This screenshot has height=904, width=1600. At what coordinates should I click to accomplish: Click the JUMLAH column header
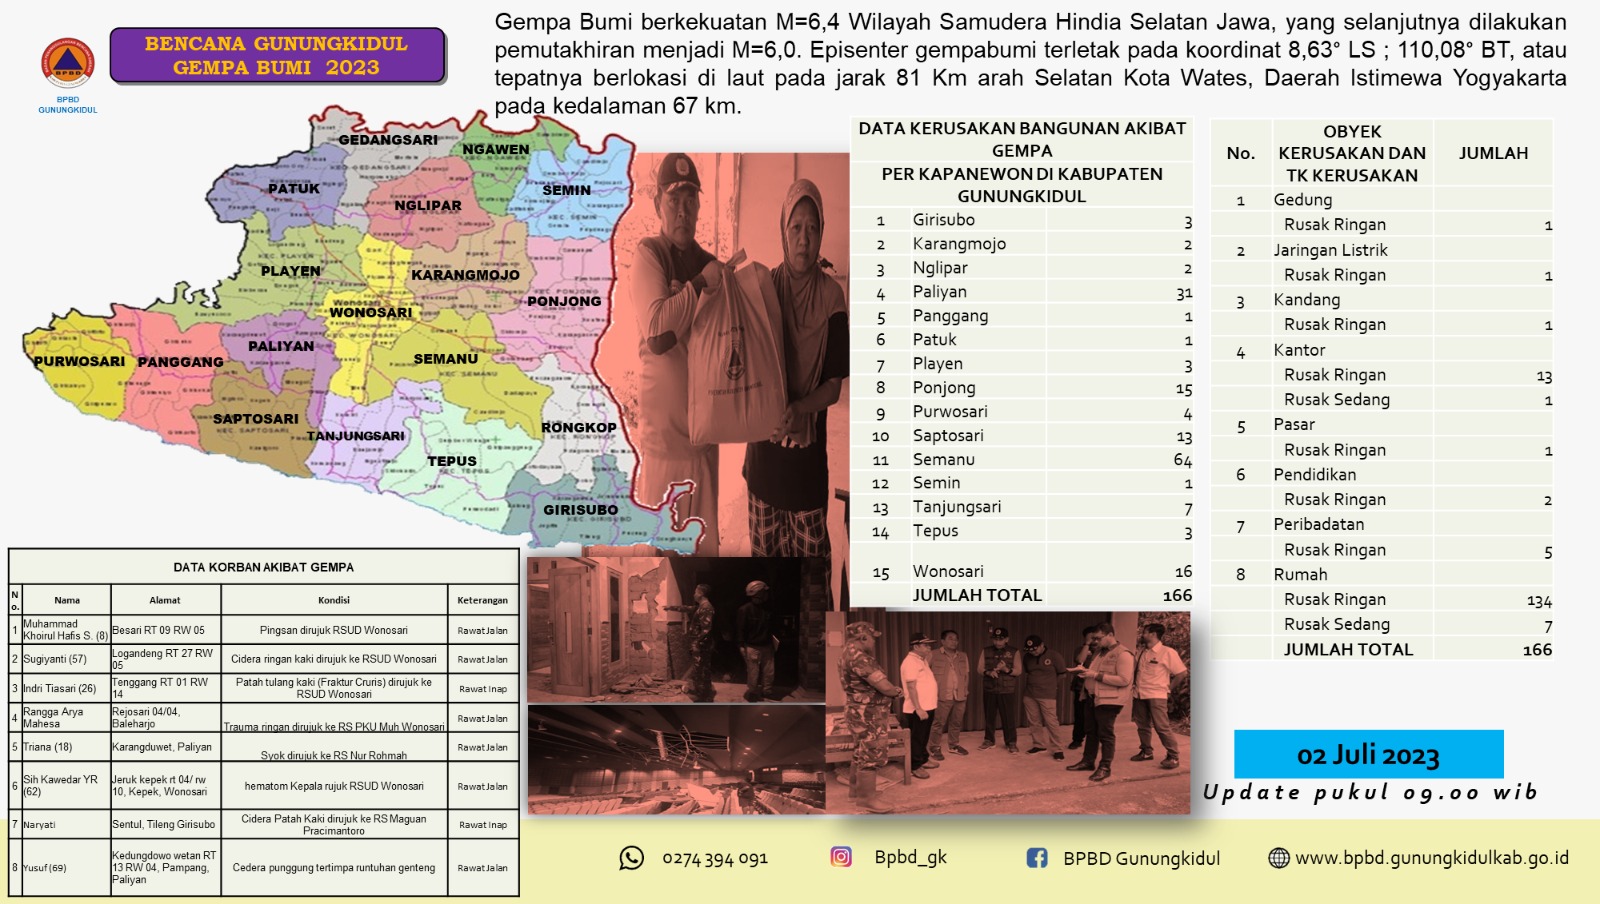[x=1493, y=153]
